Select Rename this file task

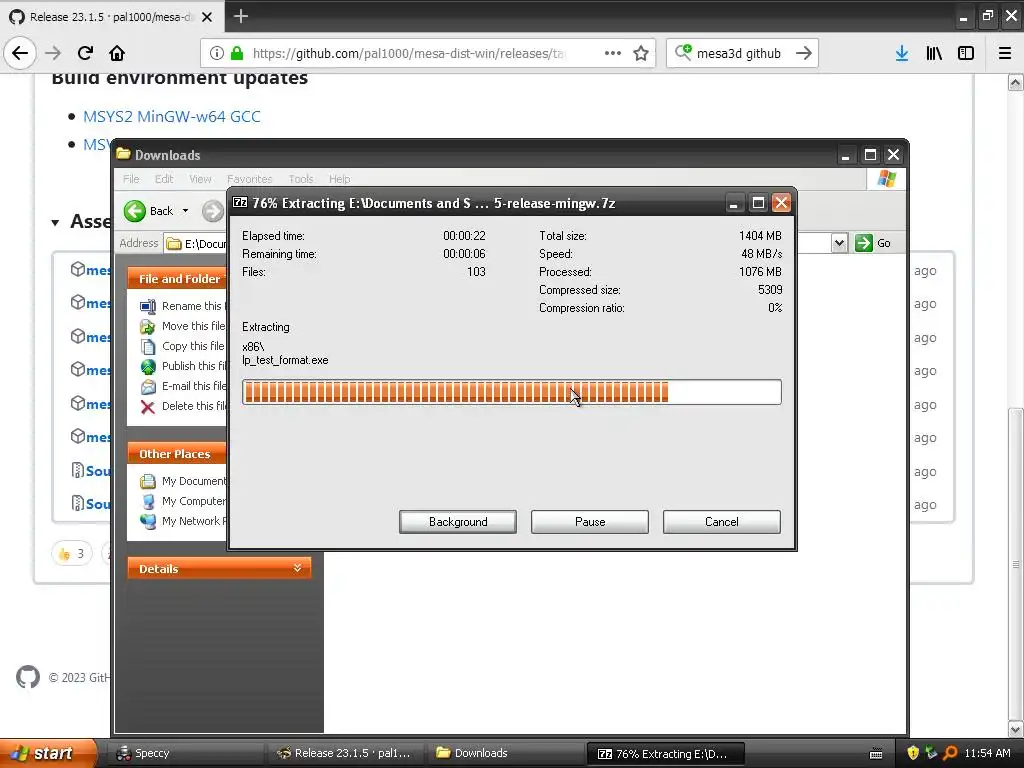point(184,306)
